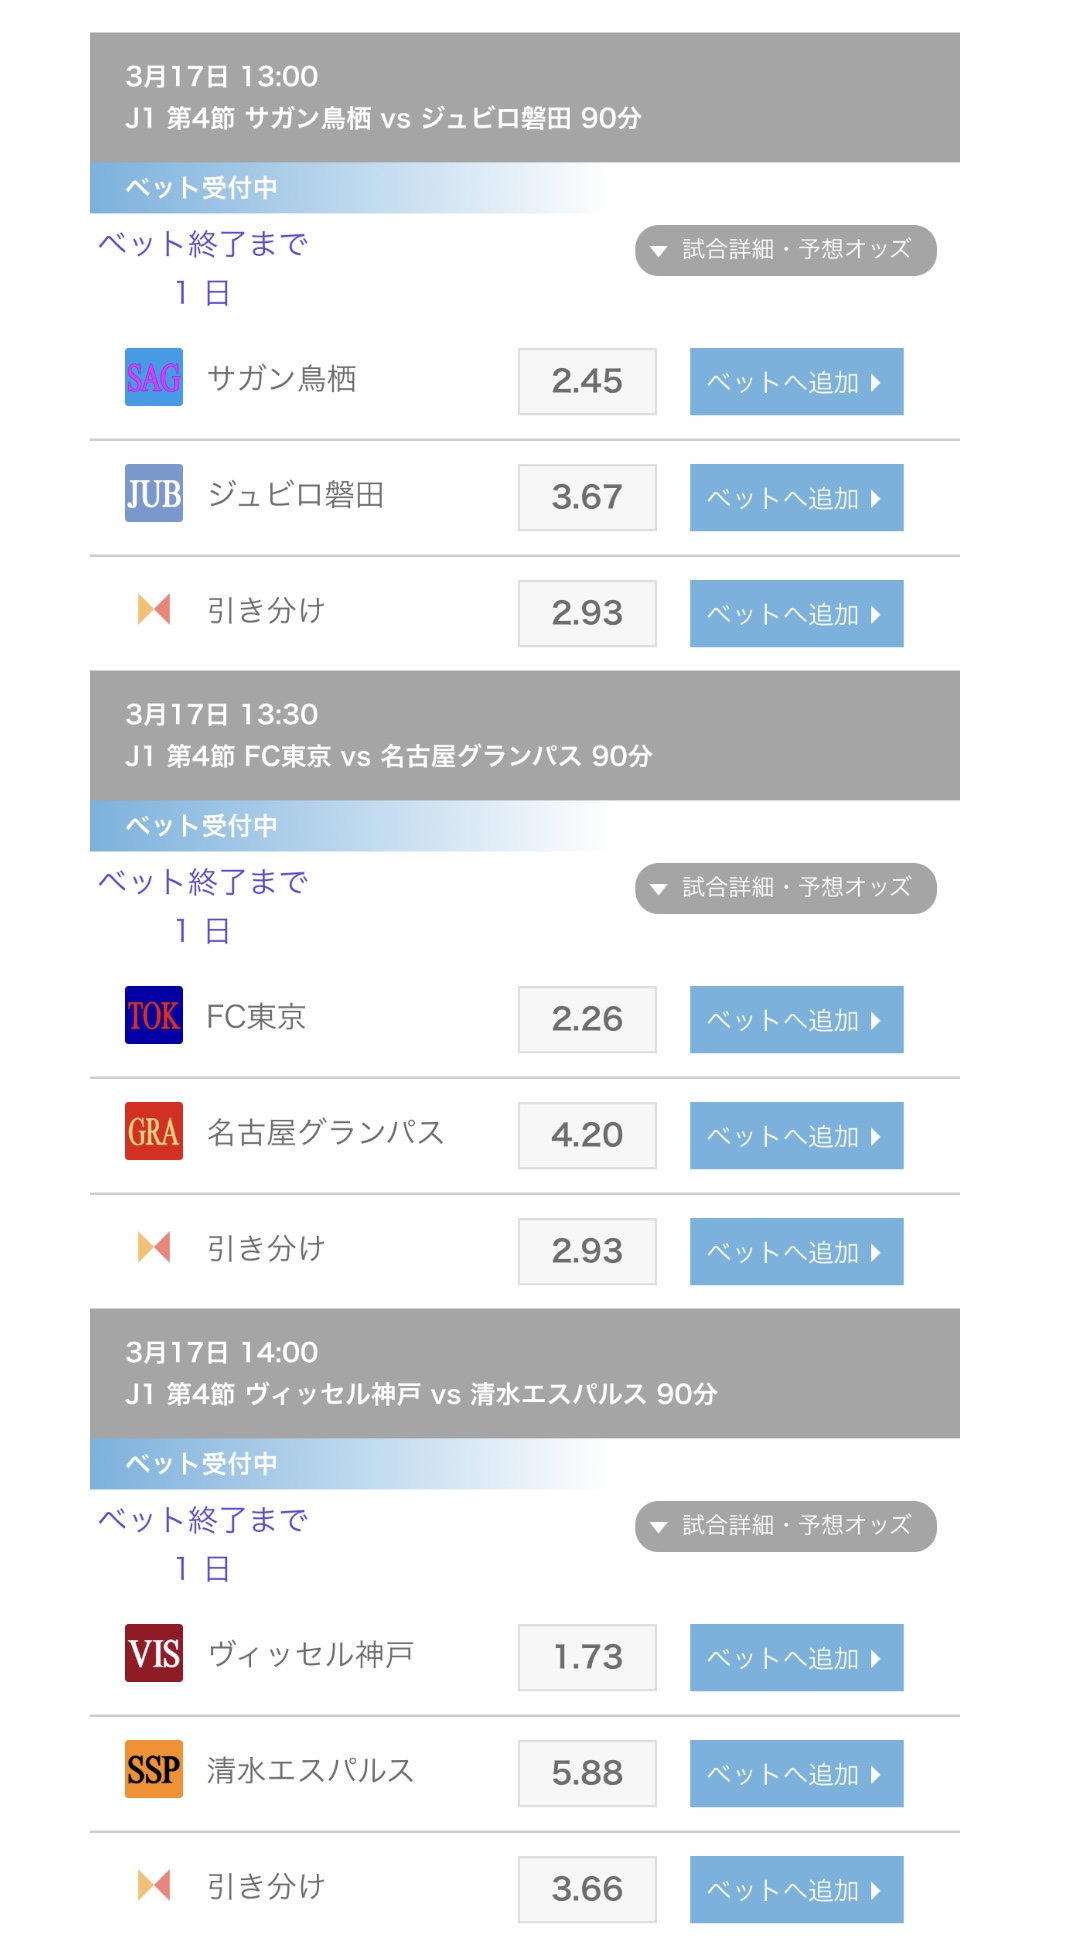
Task: Expand 試合詳細・予想オッズ for ヴィッセル神戸 vs 清水エスパルス
Action: click(785, 1526)
